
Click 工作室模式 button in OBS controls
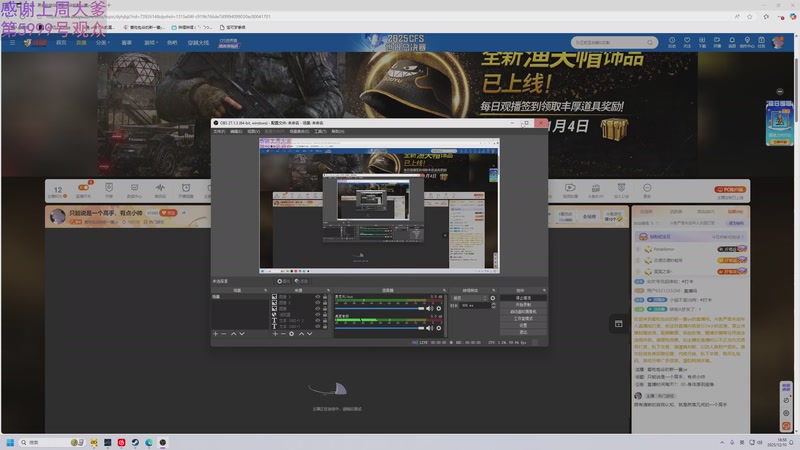[523, 318]
